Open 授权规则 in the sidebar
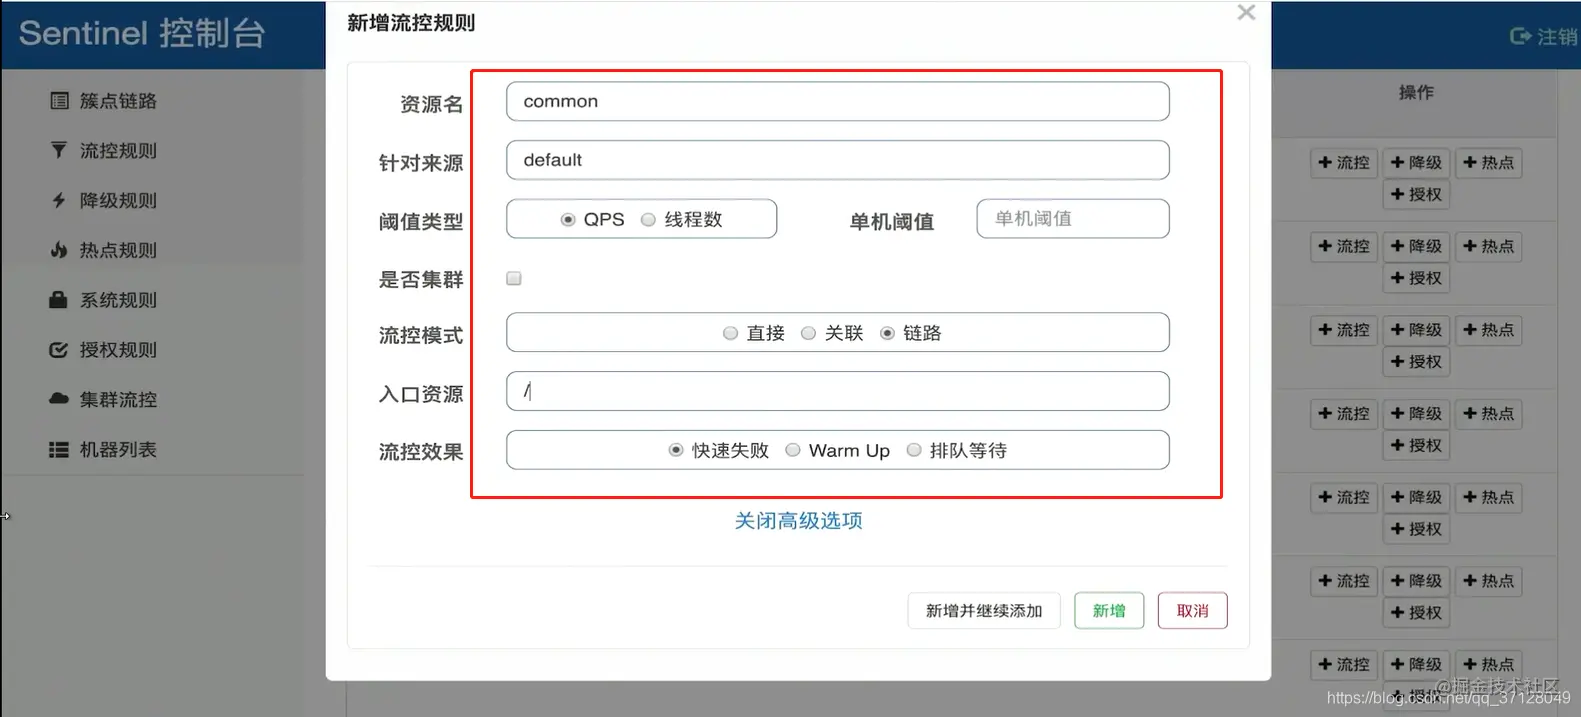Image resolution: width=1581 pixels, height=717 pixels. click(118, 350)
